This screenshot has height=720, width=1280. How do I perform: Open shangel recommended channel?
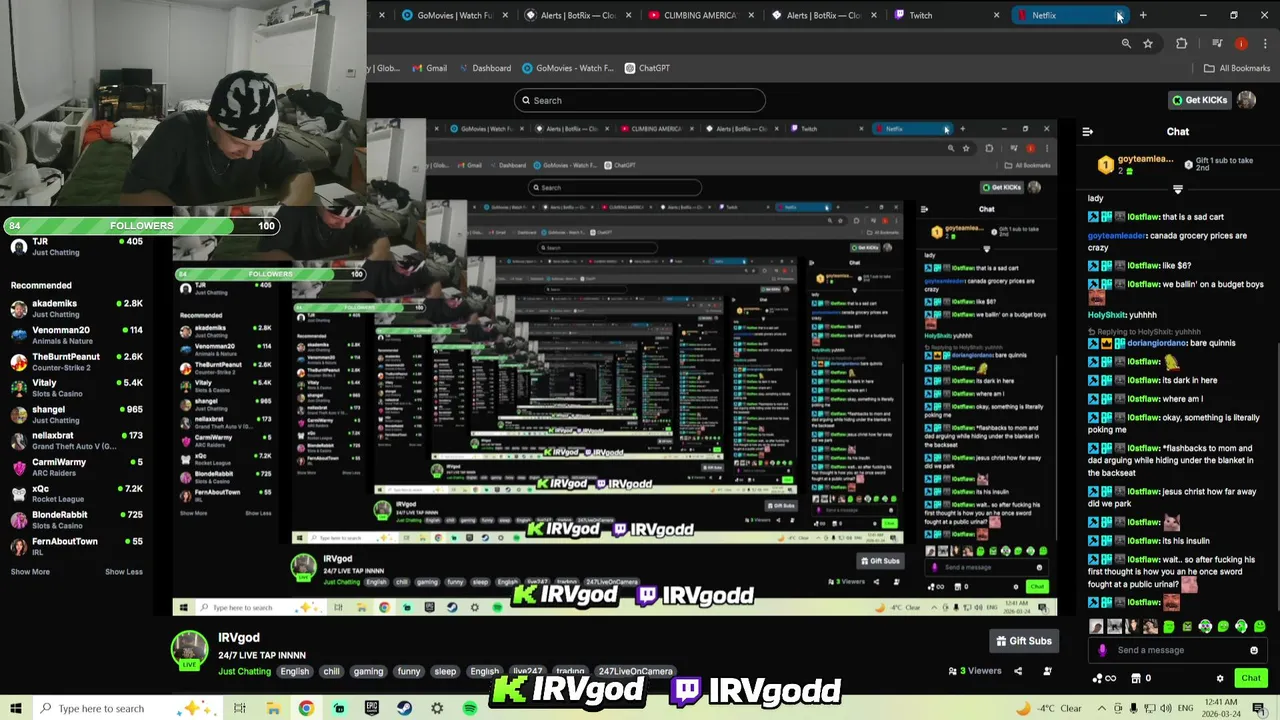pos(75,414)
